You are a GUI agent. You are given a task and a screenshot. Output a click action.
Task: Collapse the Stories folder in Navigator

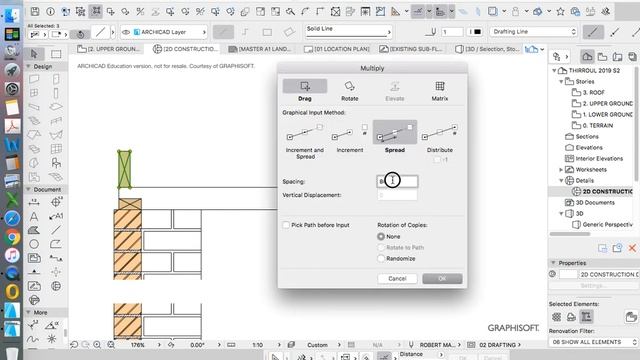(561, 82)
